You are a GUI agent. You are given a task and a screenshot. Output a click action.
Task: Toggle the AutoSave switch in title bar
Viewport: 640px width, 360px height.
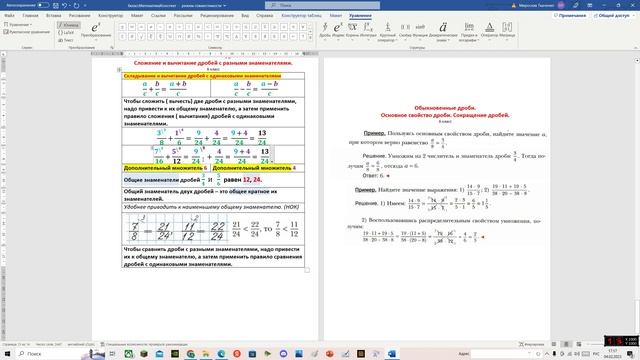click(x=43, y=5)
